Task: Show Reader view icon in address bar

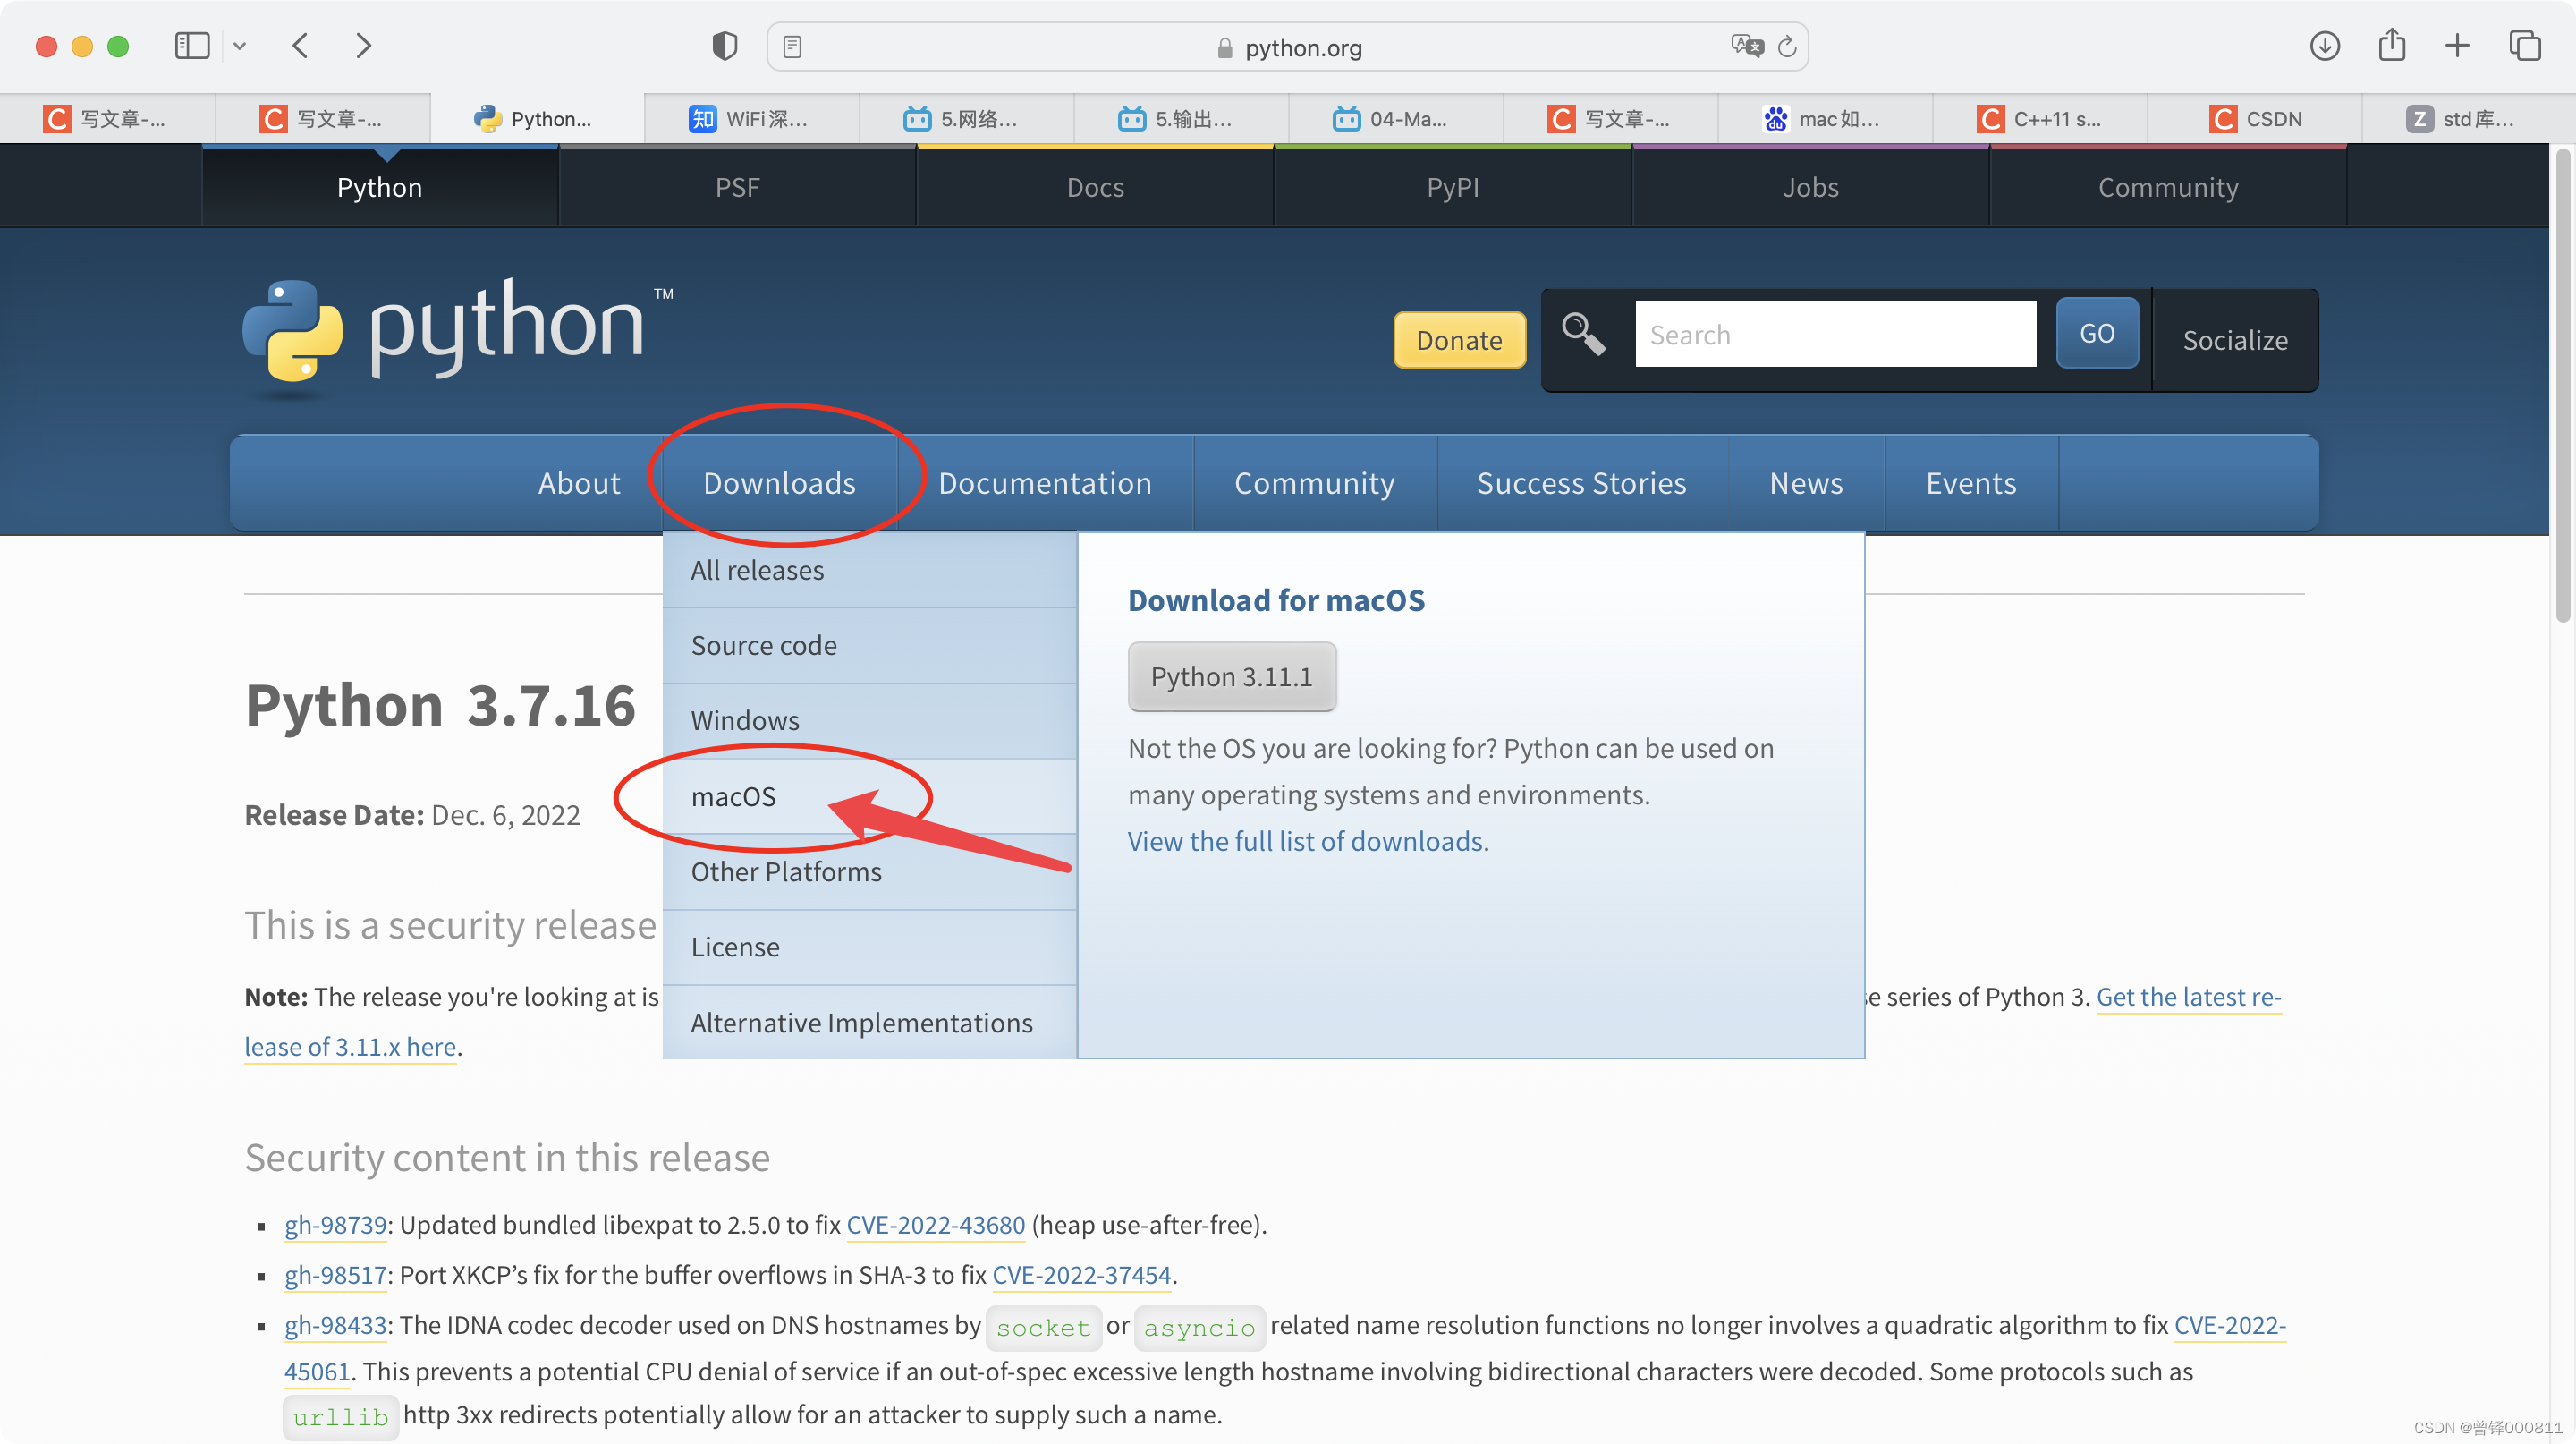Action: click(792, 47)
